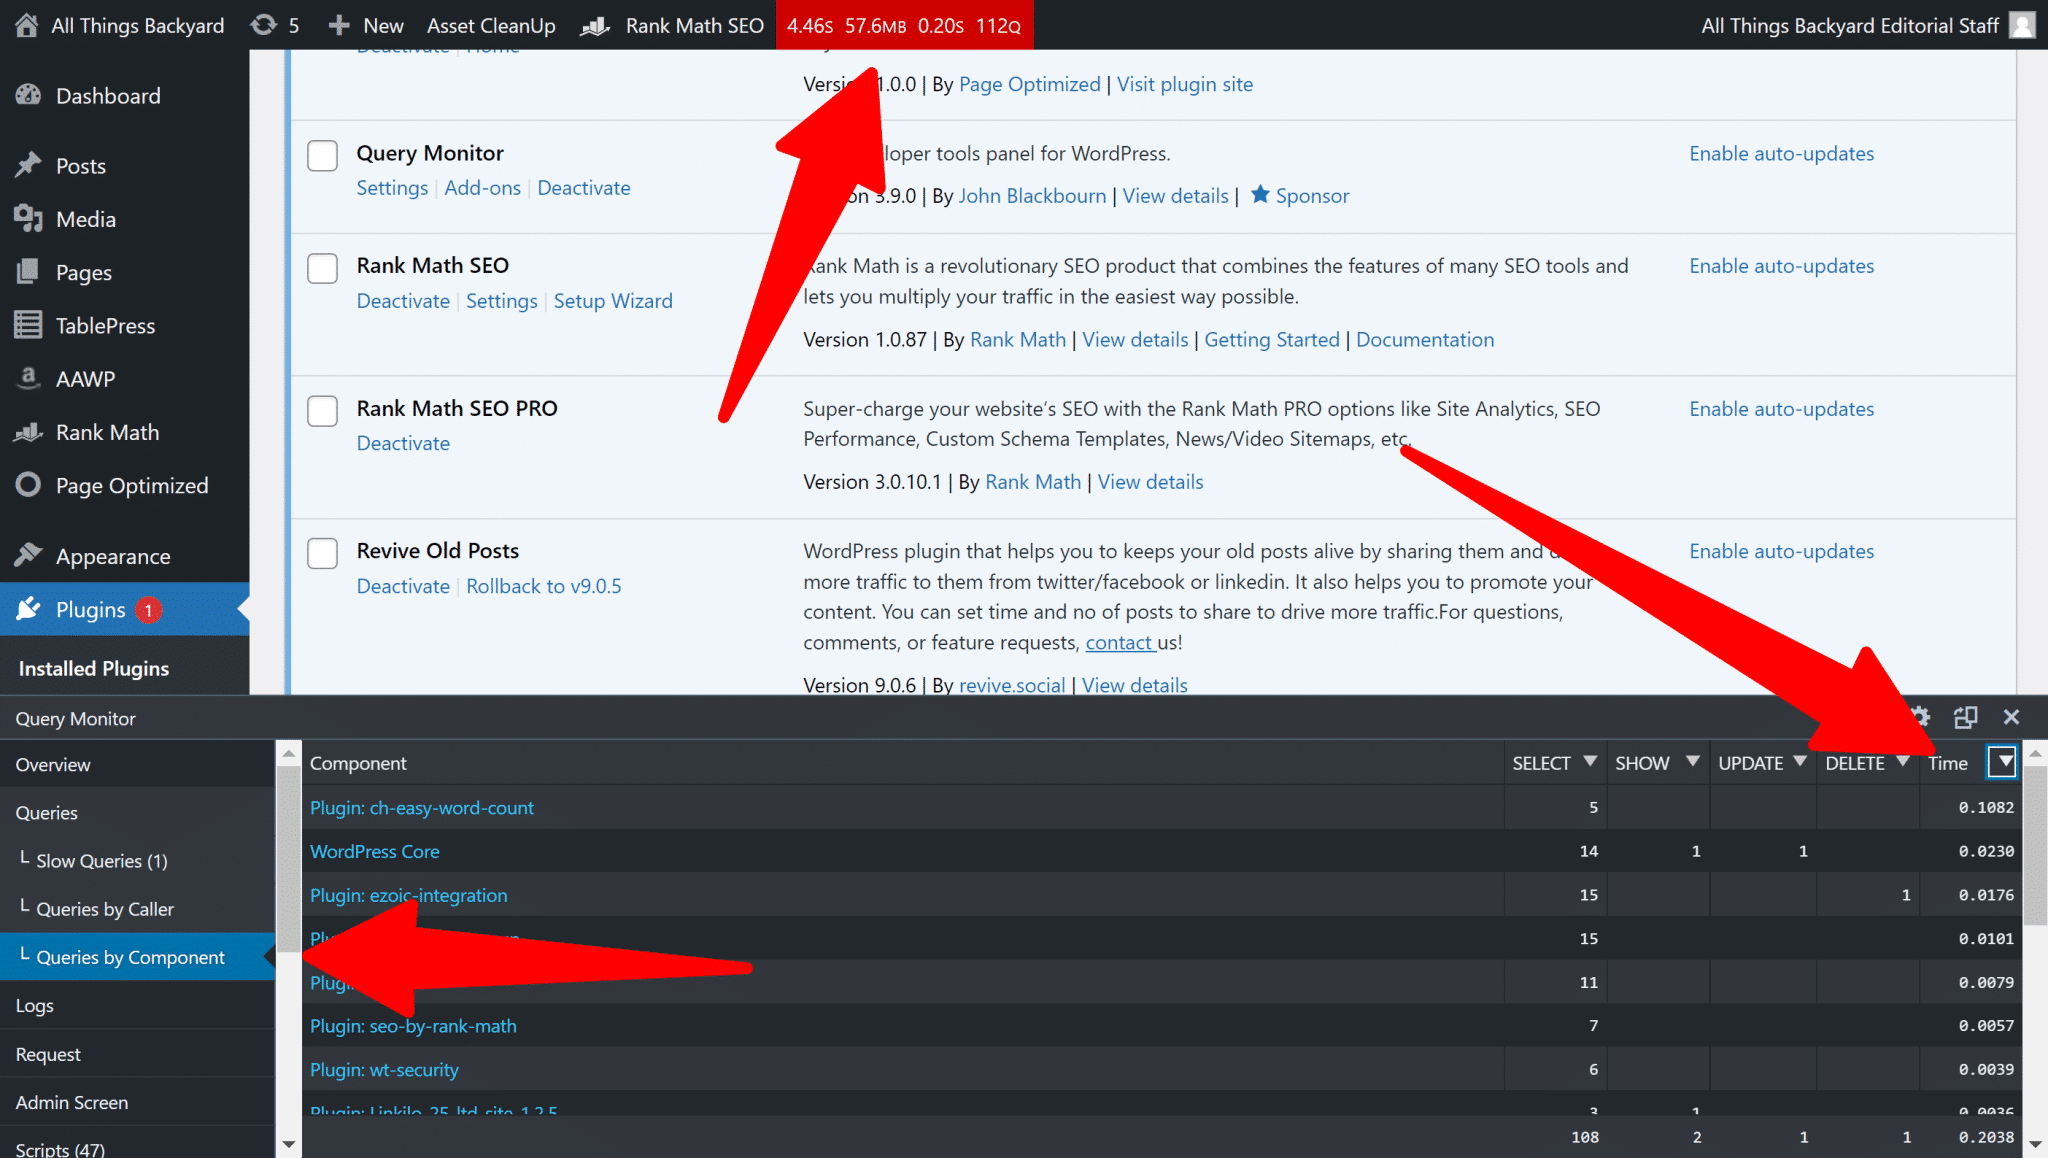Toggle the Time column sort arrow

pyautogui.click(x=2003, y=762)
